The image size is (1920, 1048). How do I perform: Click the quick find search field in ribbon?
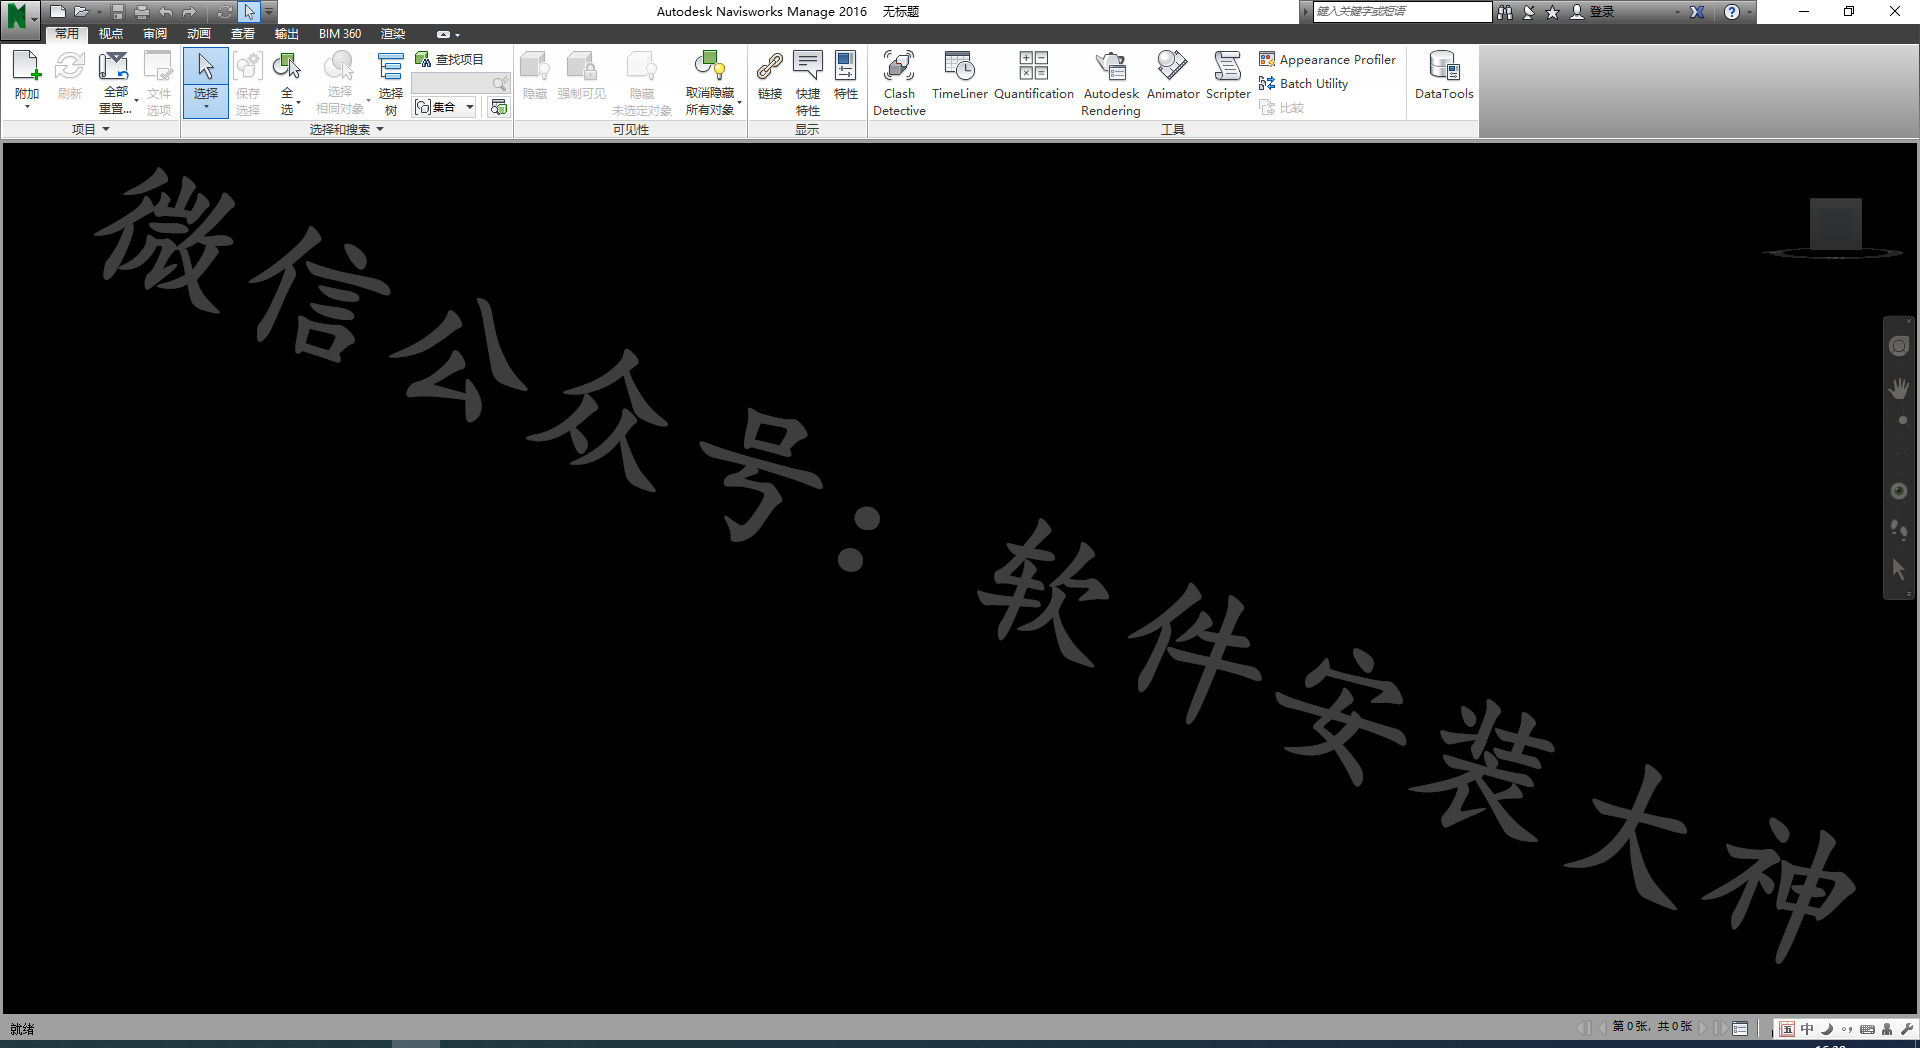click(461, 83)
